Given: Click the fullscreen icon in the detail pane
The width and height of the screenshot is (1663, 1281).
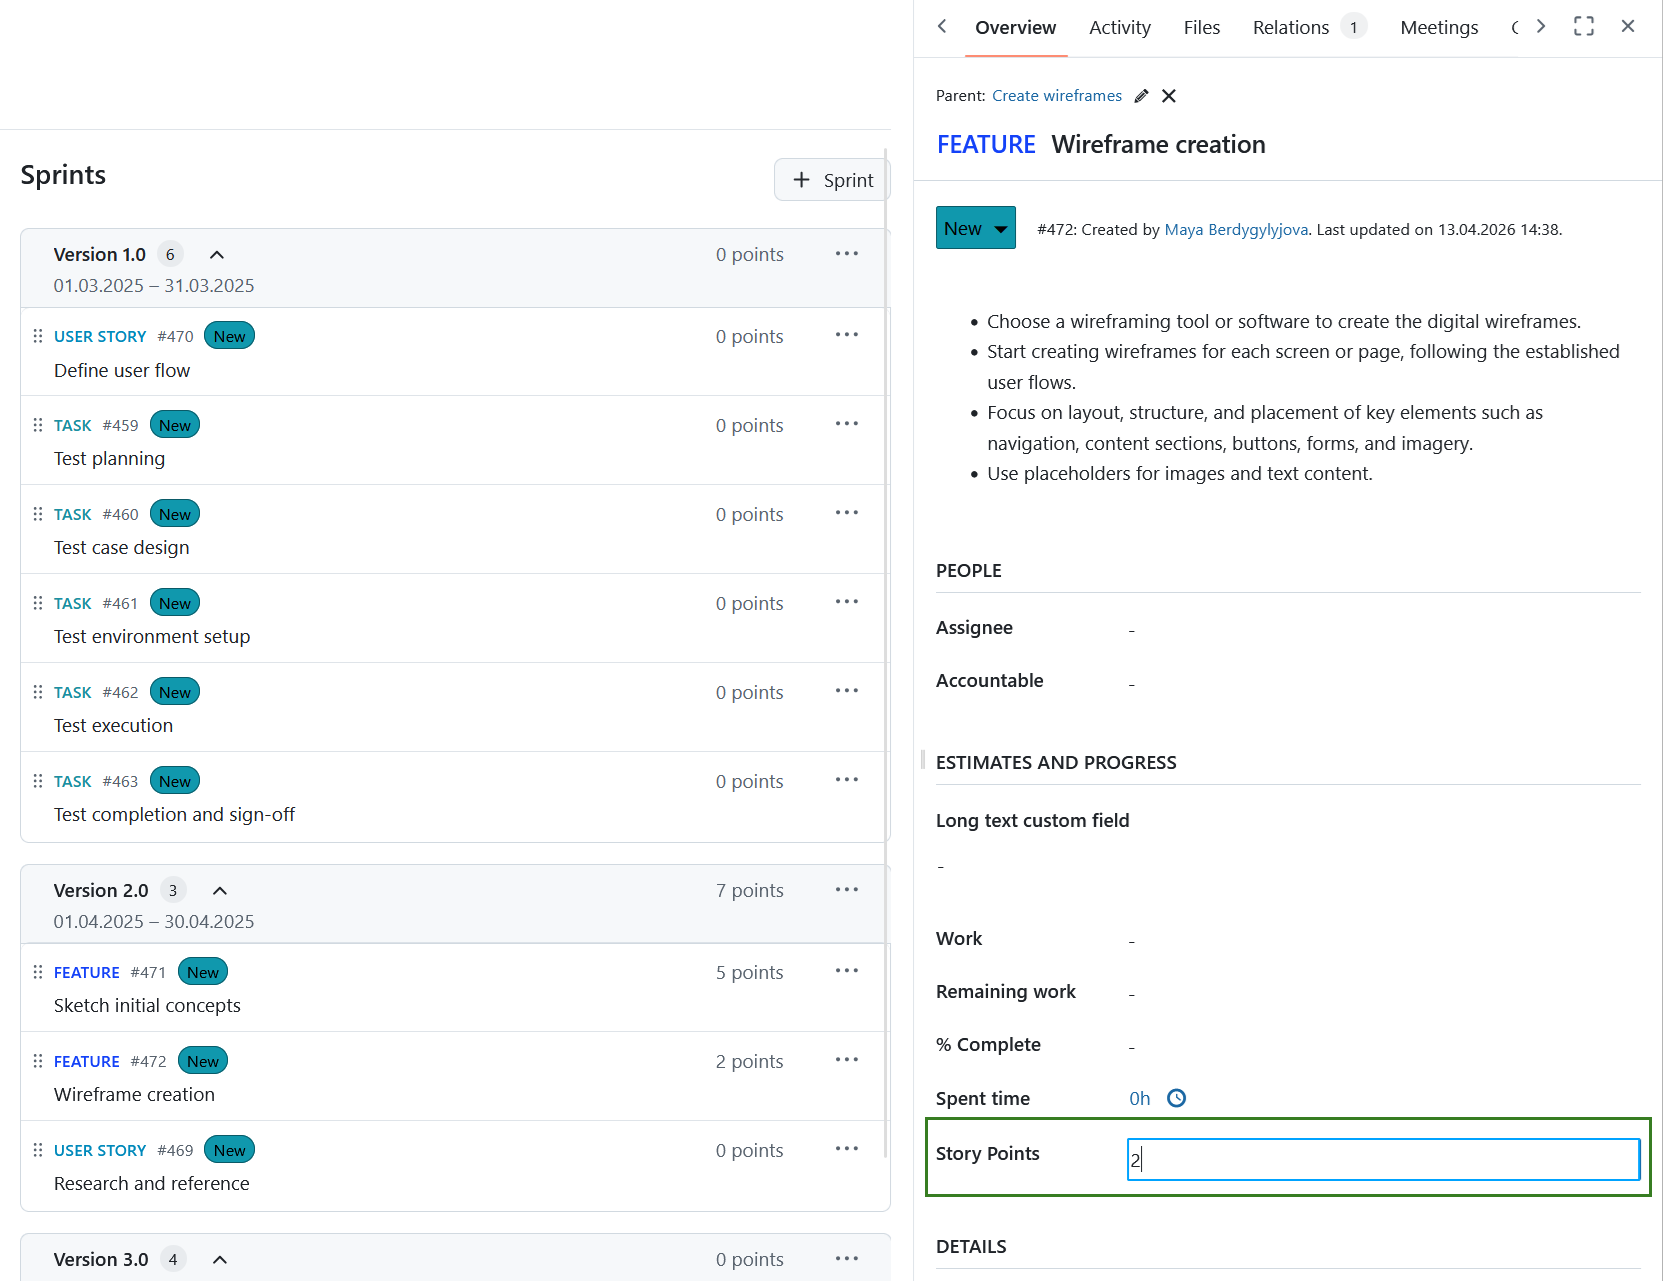Looking at the screenshot, I should pos(1583,26).
